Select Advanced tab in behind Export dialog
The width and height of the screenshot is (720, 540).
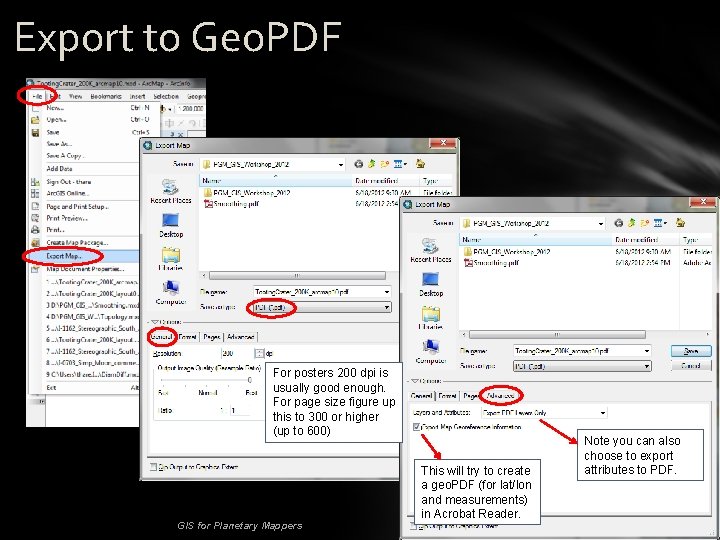pyautogui.click(x=241, y=337)
